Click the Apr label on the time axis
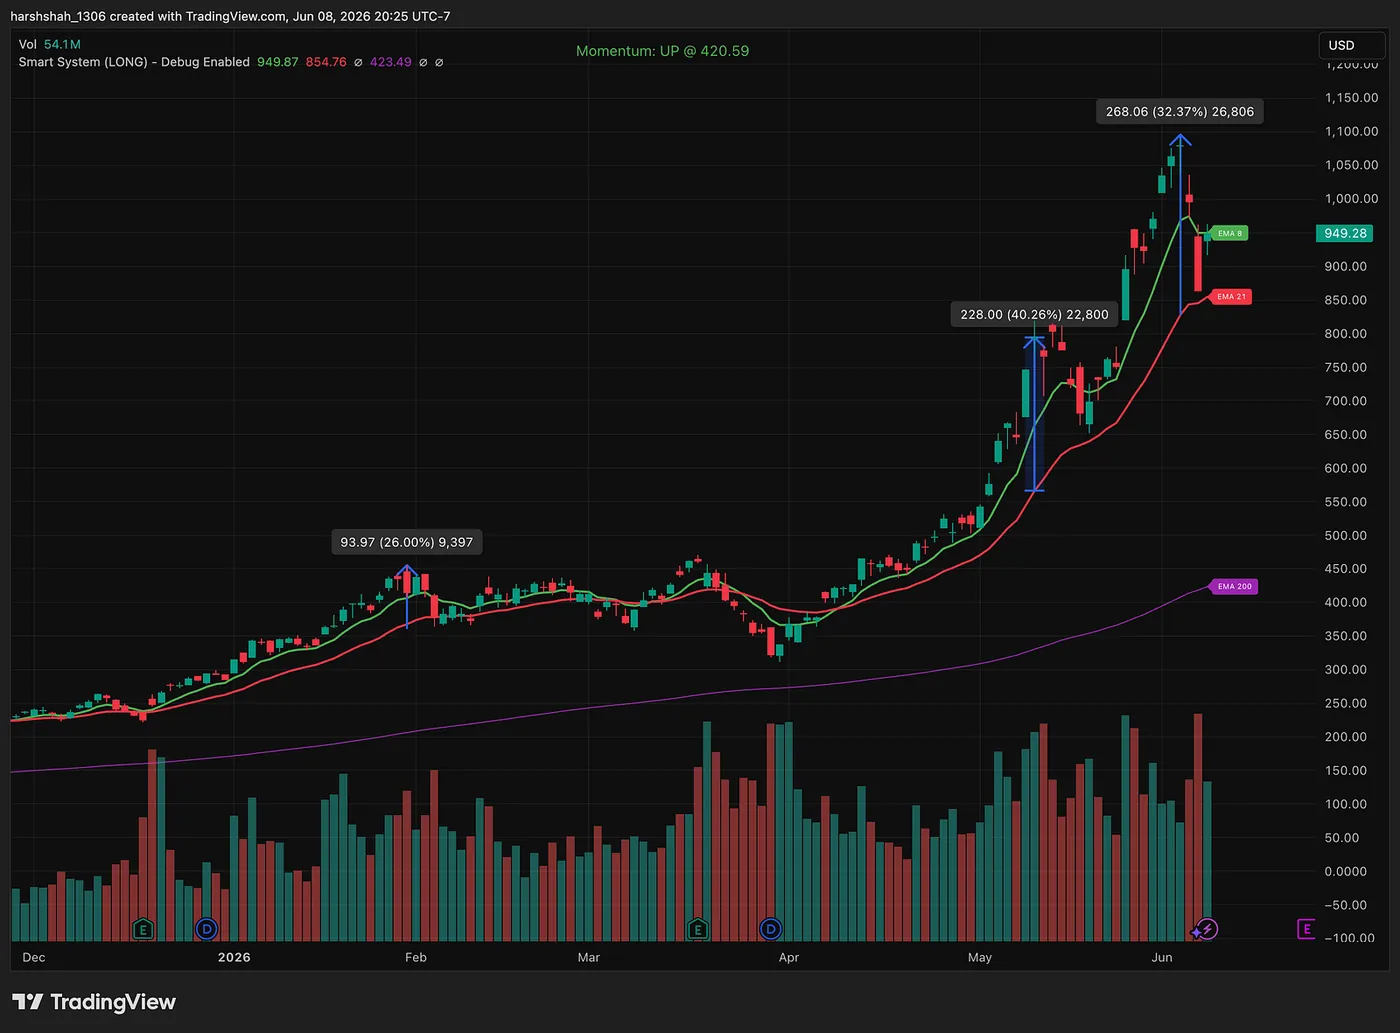1400x1033 pixels. [789, 957]
